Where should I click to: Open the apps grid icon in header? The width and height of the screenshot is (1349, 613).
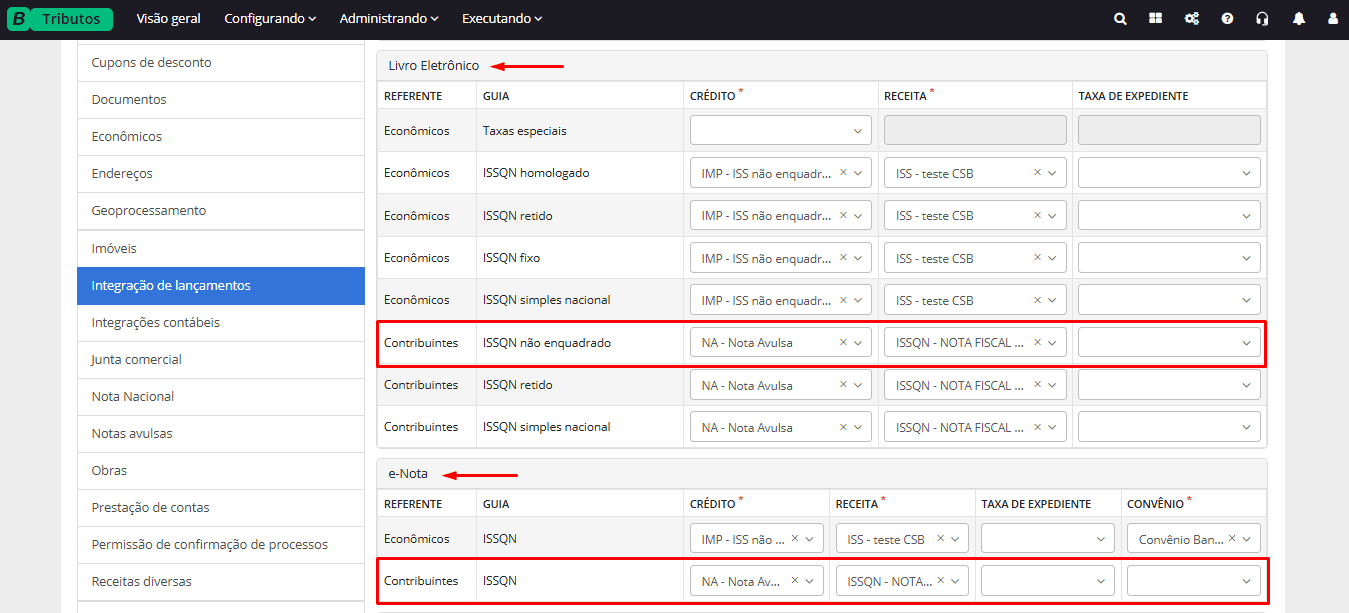(x=1155, y=19)
